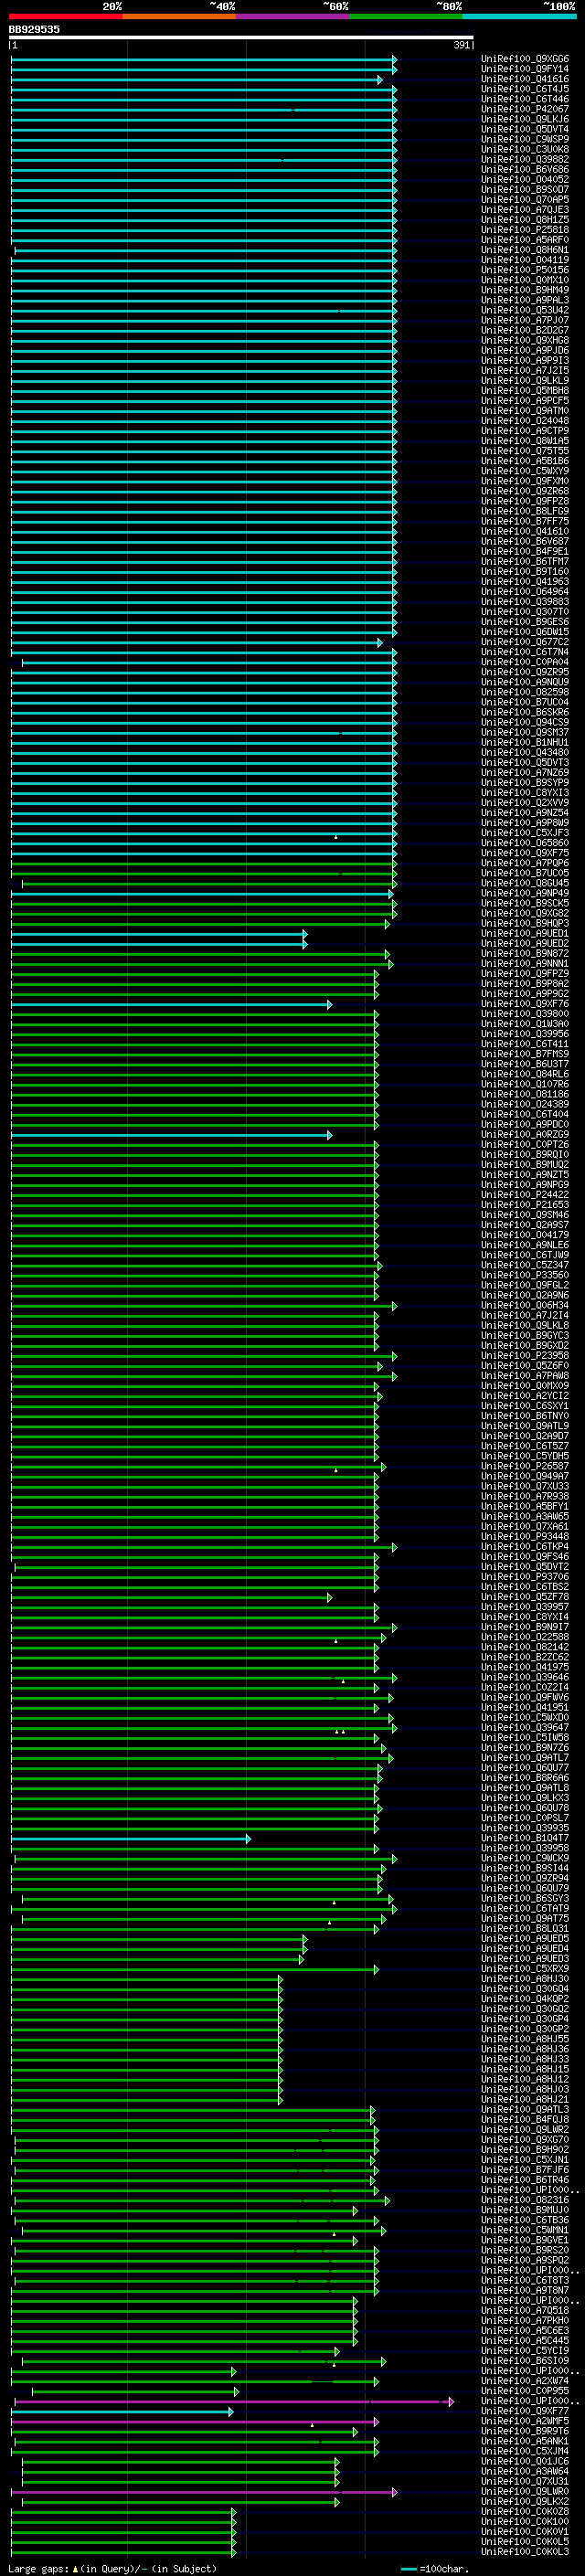This screenshot has height=2576, width=585.
Task: Select label UniRef100_A9NNN1
Action: click(x=525, y=963)
